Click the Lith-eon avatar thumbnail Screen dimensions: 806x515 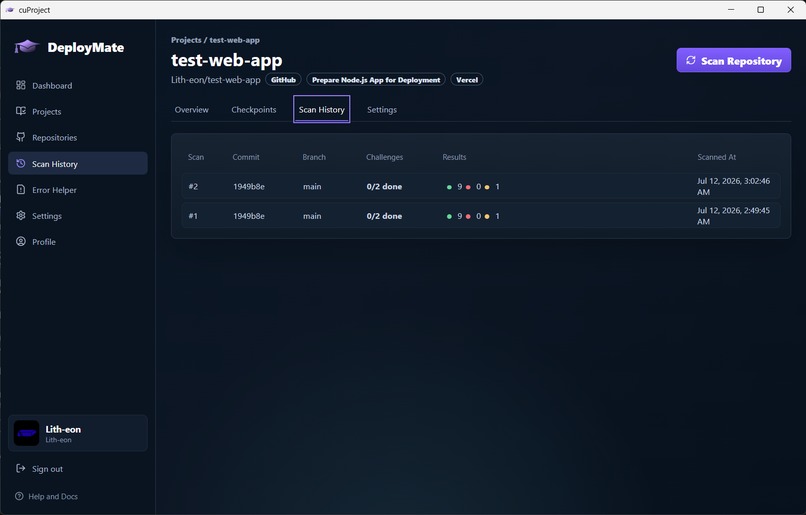[26, 433]
